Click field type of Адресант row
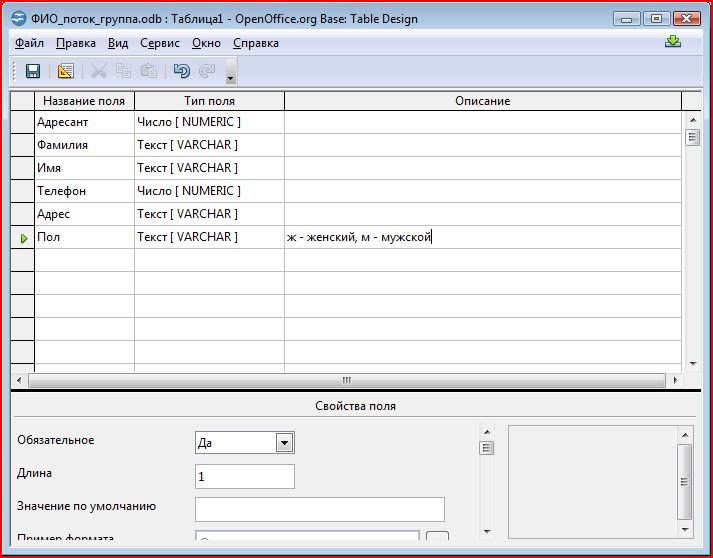 click(209, 122)
